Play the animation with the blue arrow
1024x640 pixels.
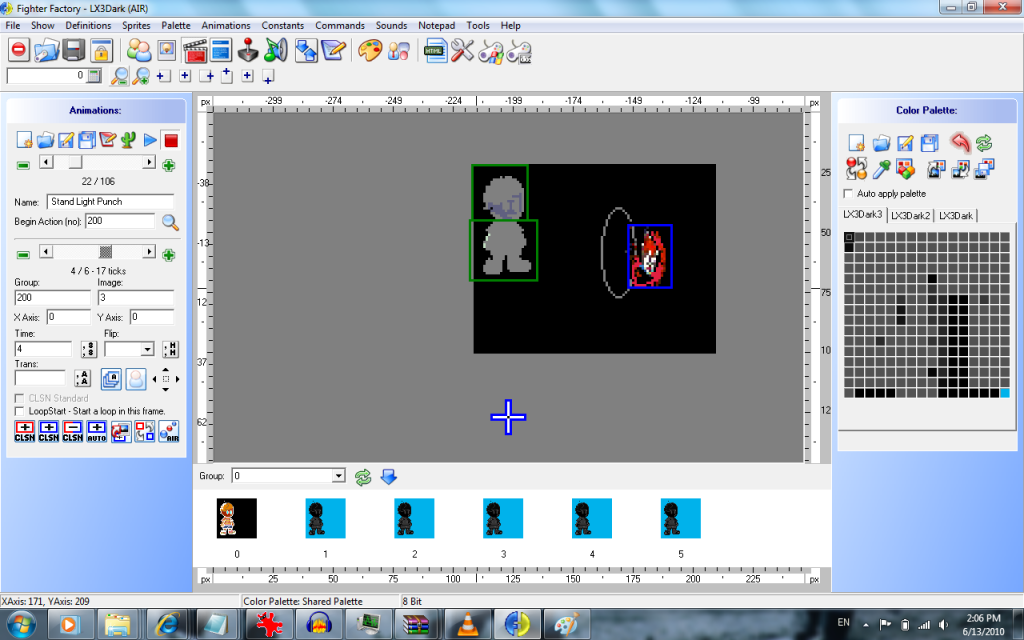(150, 140)
